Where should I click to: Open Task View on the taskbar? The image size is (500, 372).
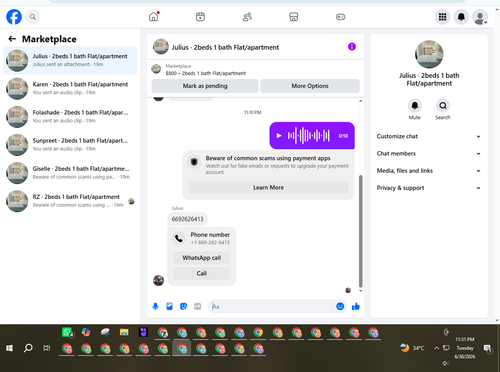pyautogui.click(x=47, y=348)
